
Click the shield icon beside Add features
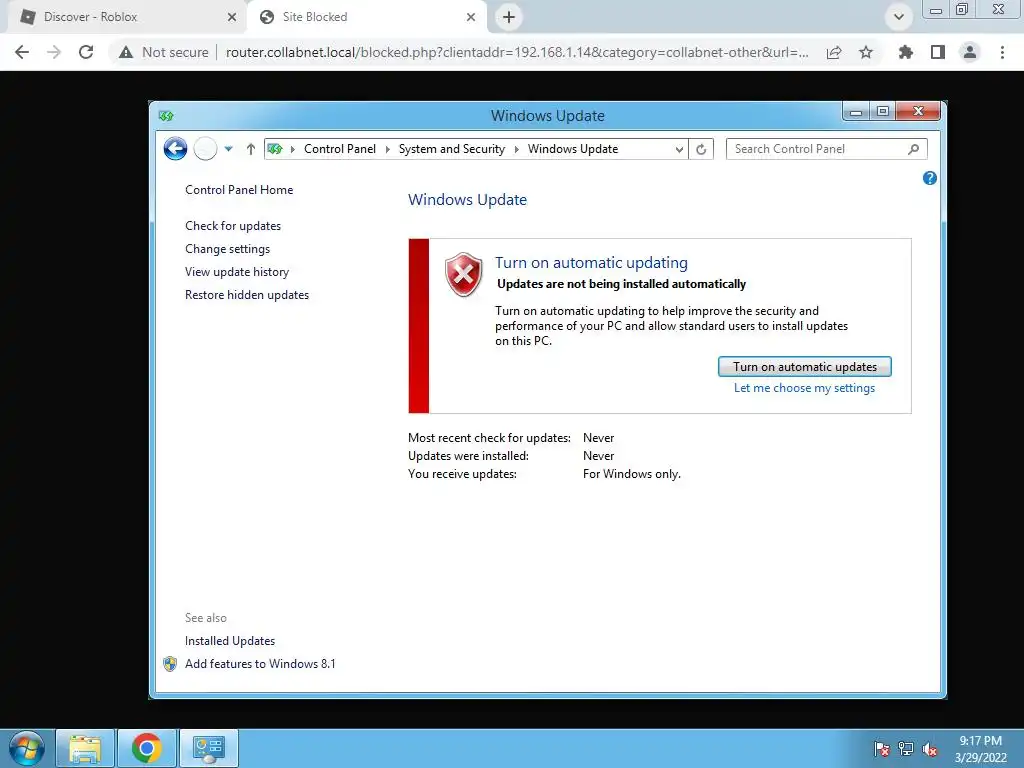pos(170,664)
